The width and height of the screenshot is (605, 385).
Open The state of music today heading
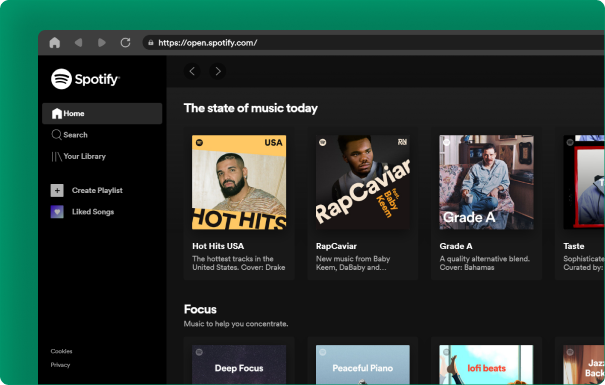click(x=251, y=108)
